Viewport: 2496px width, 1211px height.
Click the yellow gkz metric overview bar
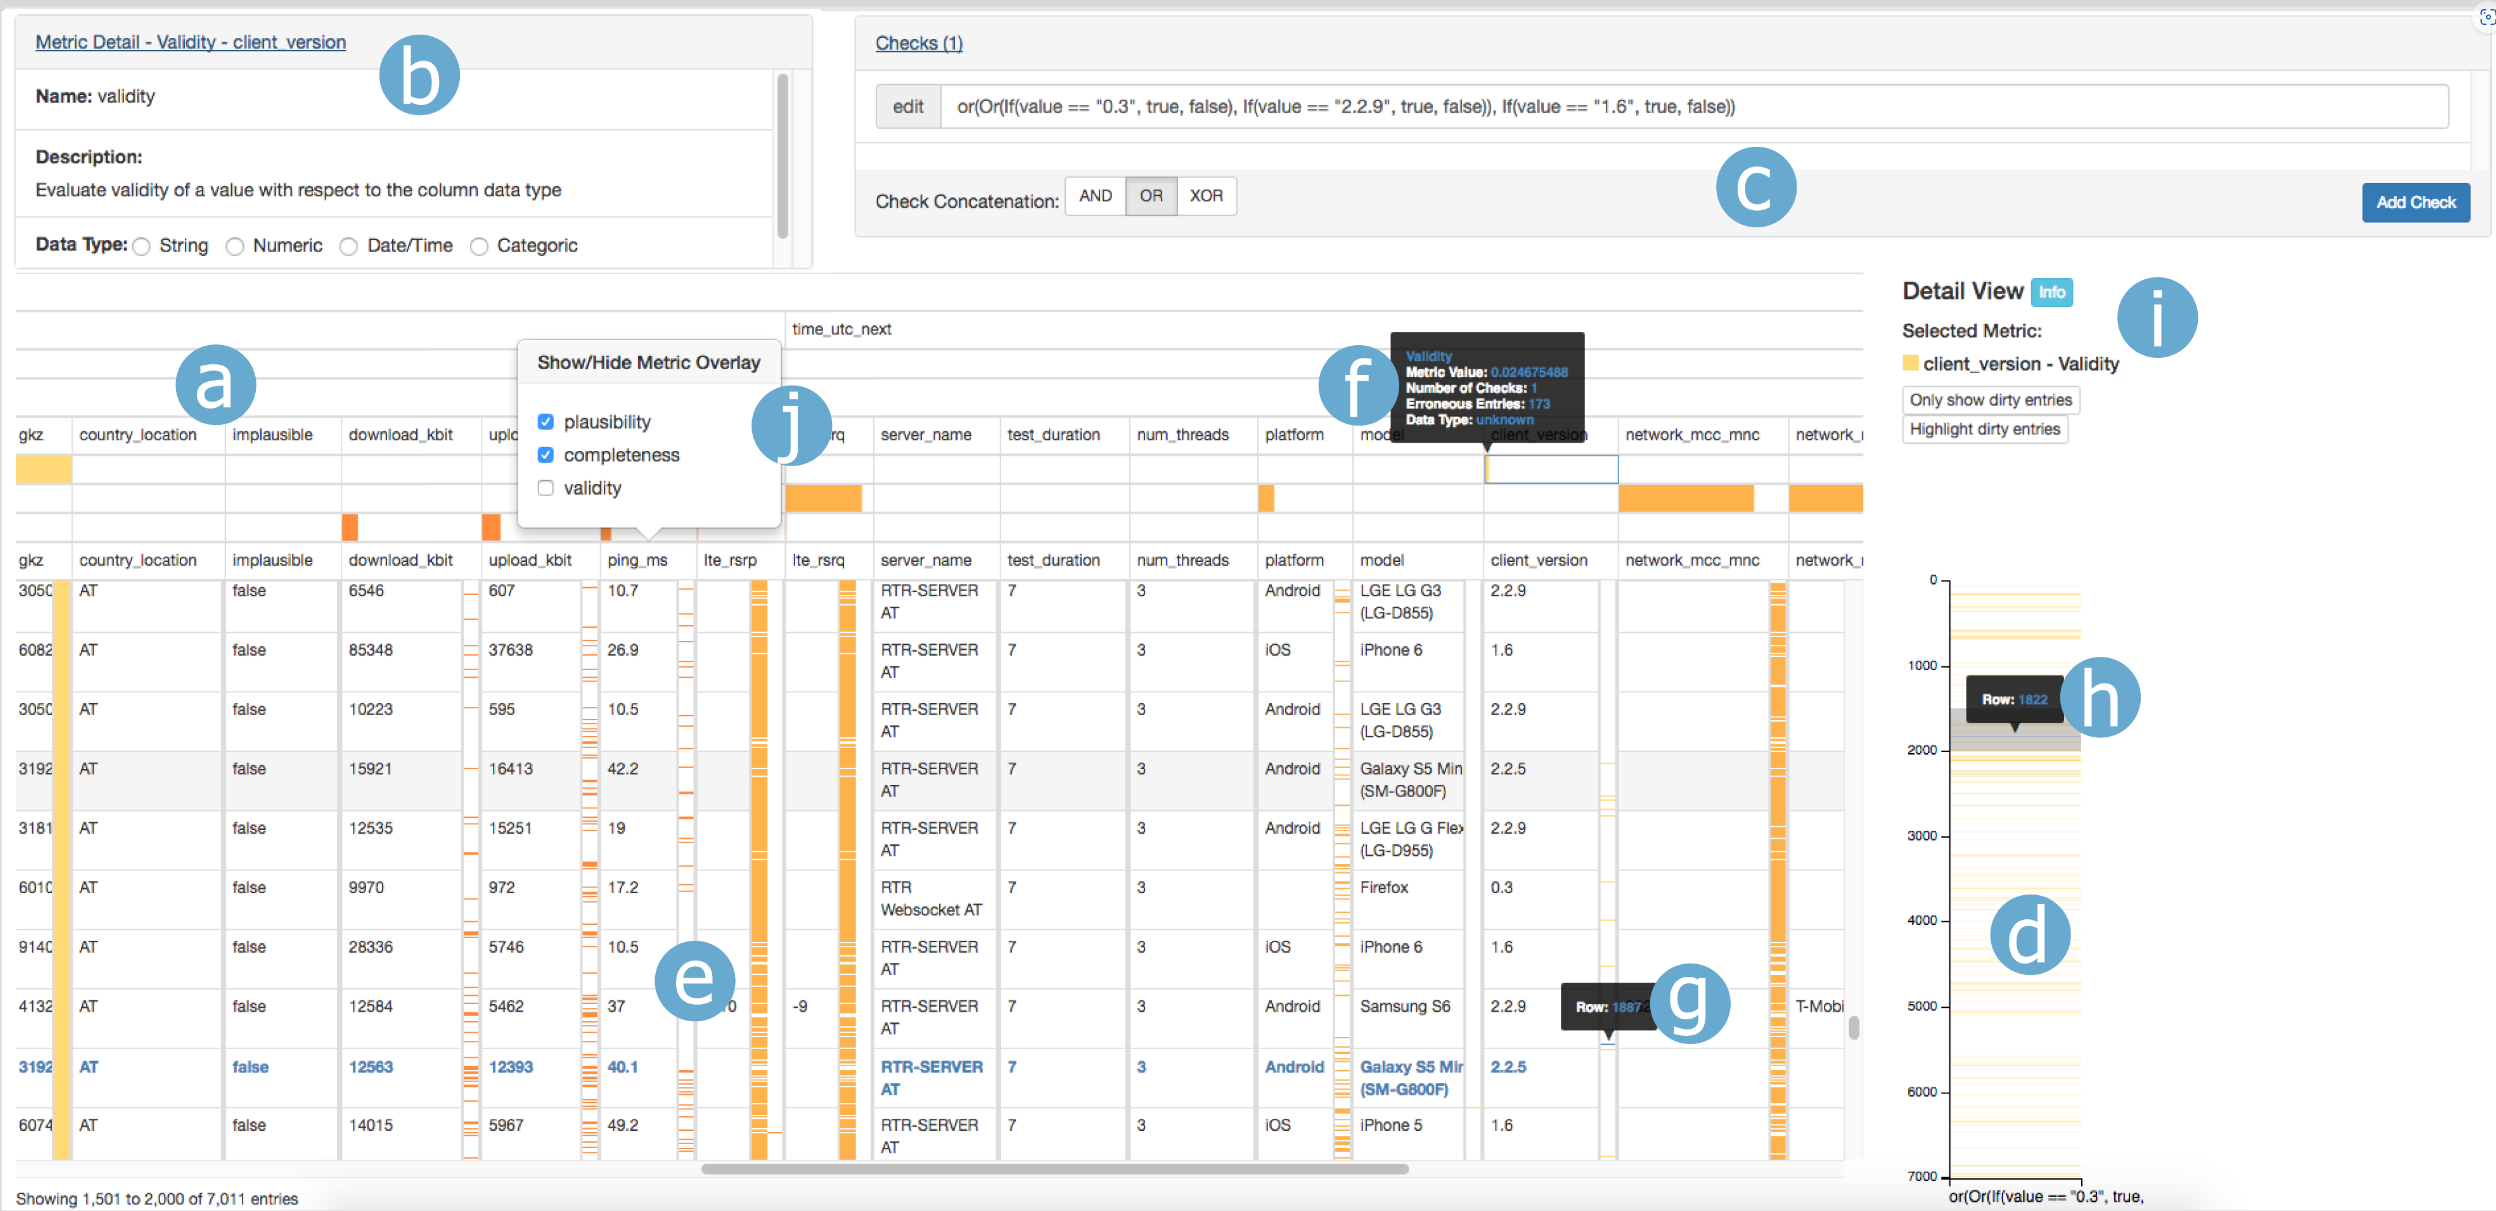click(43, 469)
